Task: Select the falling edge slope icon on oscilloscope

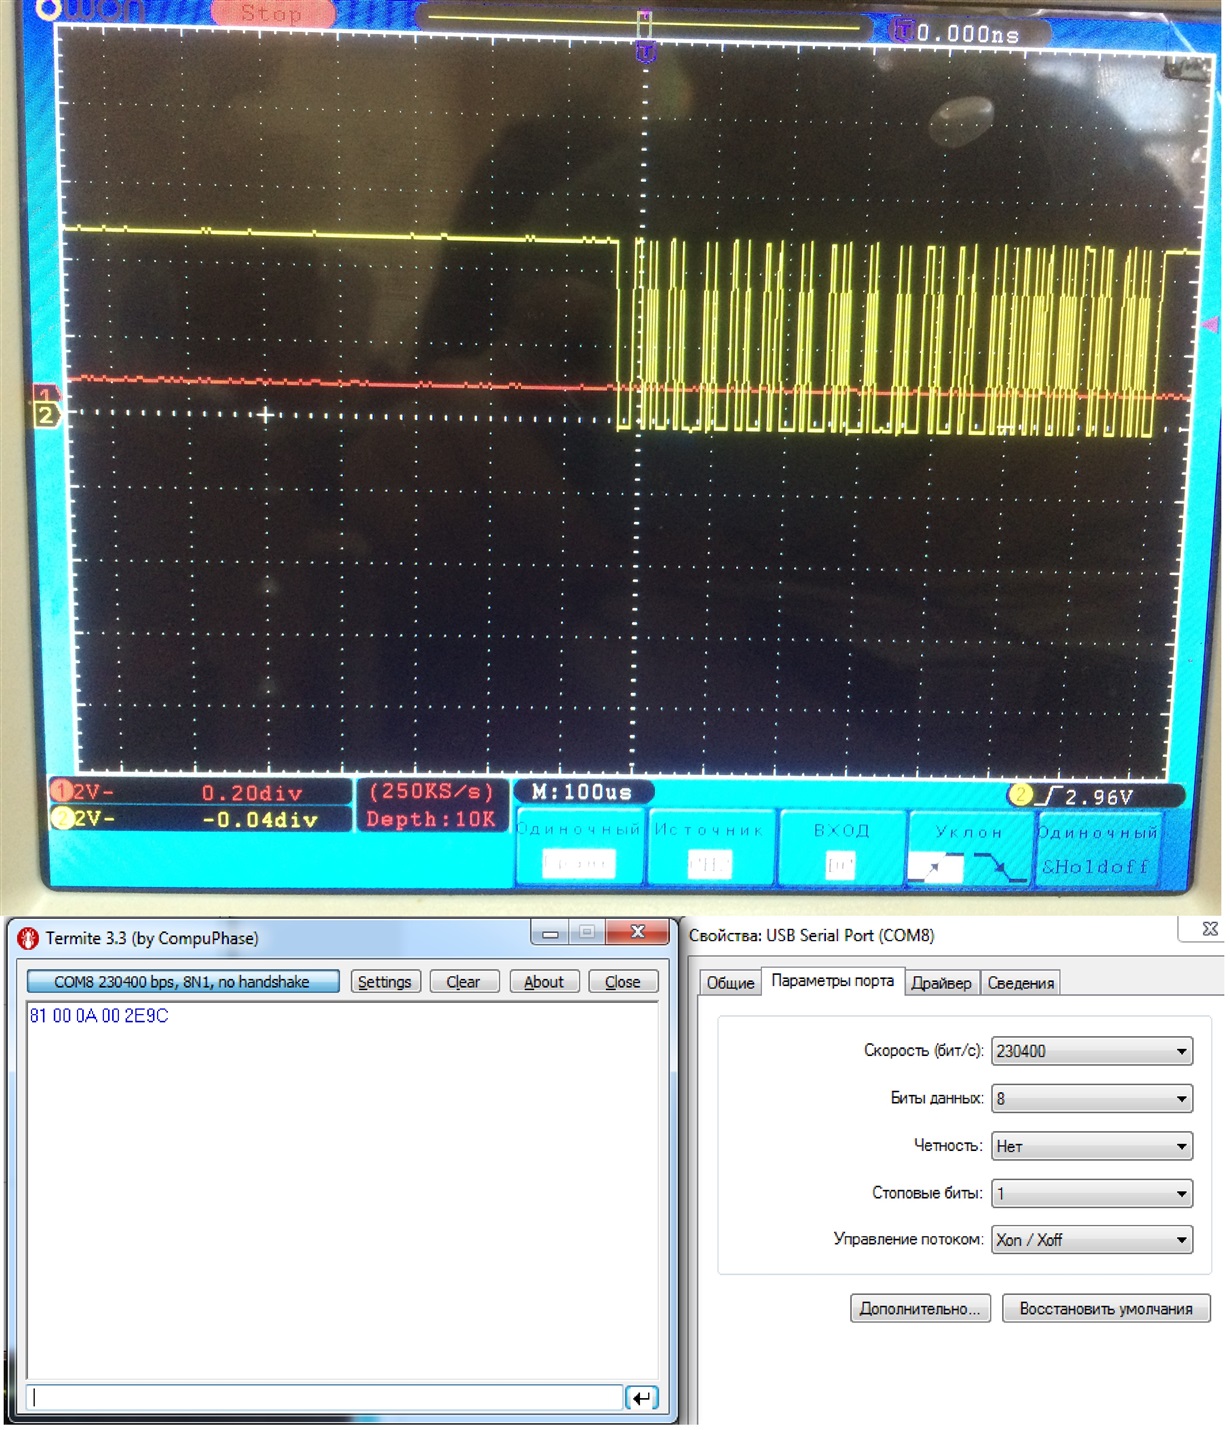Action: (997, 867)
